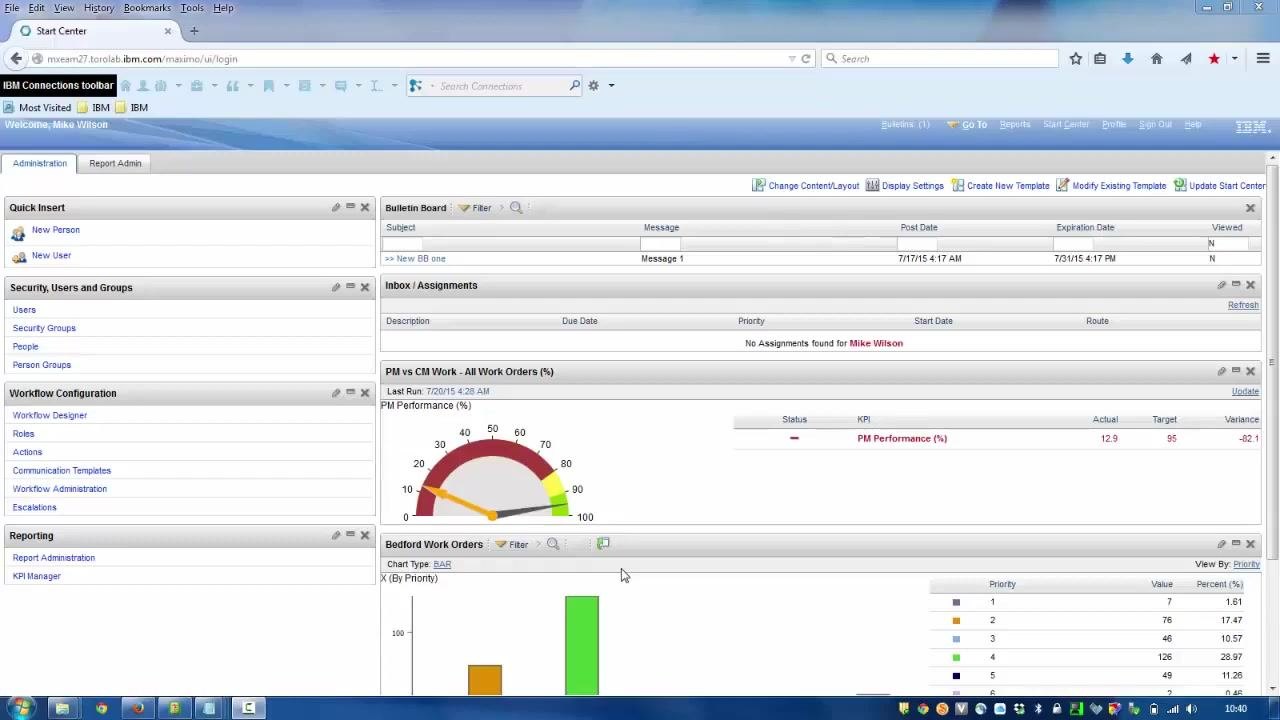The height and width of the screenshot is (720, 1280).
Task: Click the Bulletin Board search magnifier icon
Action: point(516,207)
